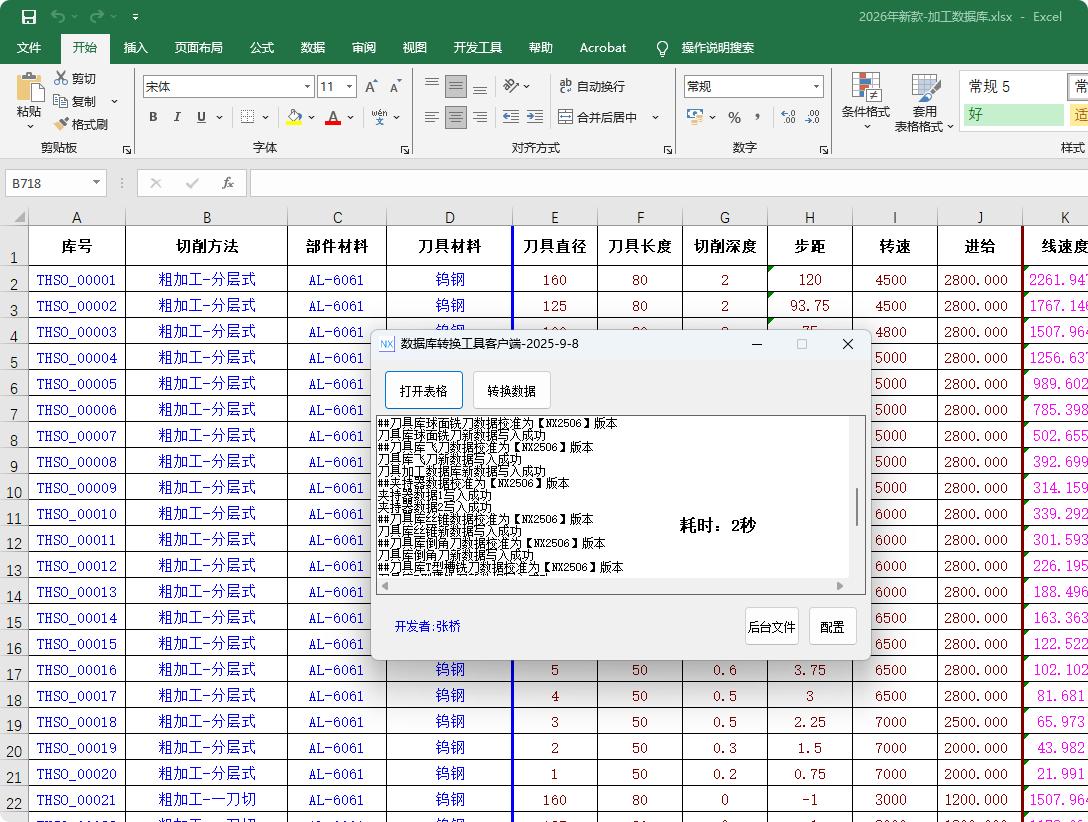1088x822 pixels.
Task: Click the Save icon in the title bar
Action: 28,17
